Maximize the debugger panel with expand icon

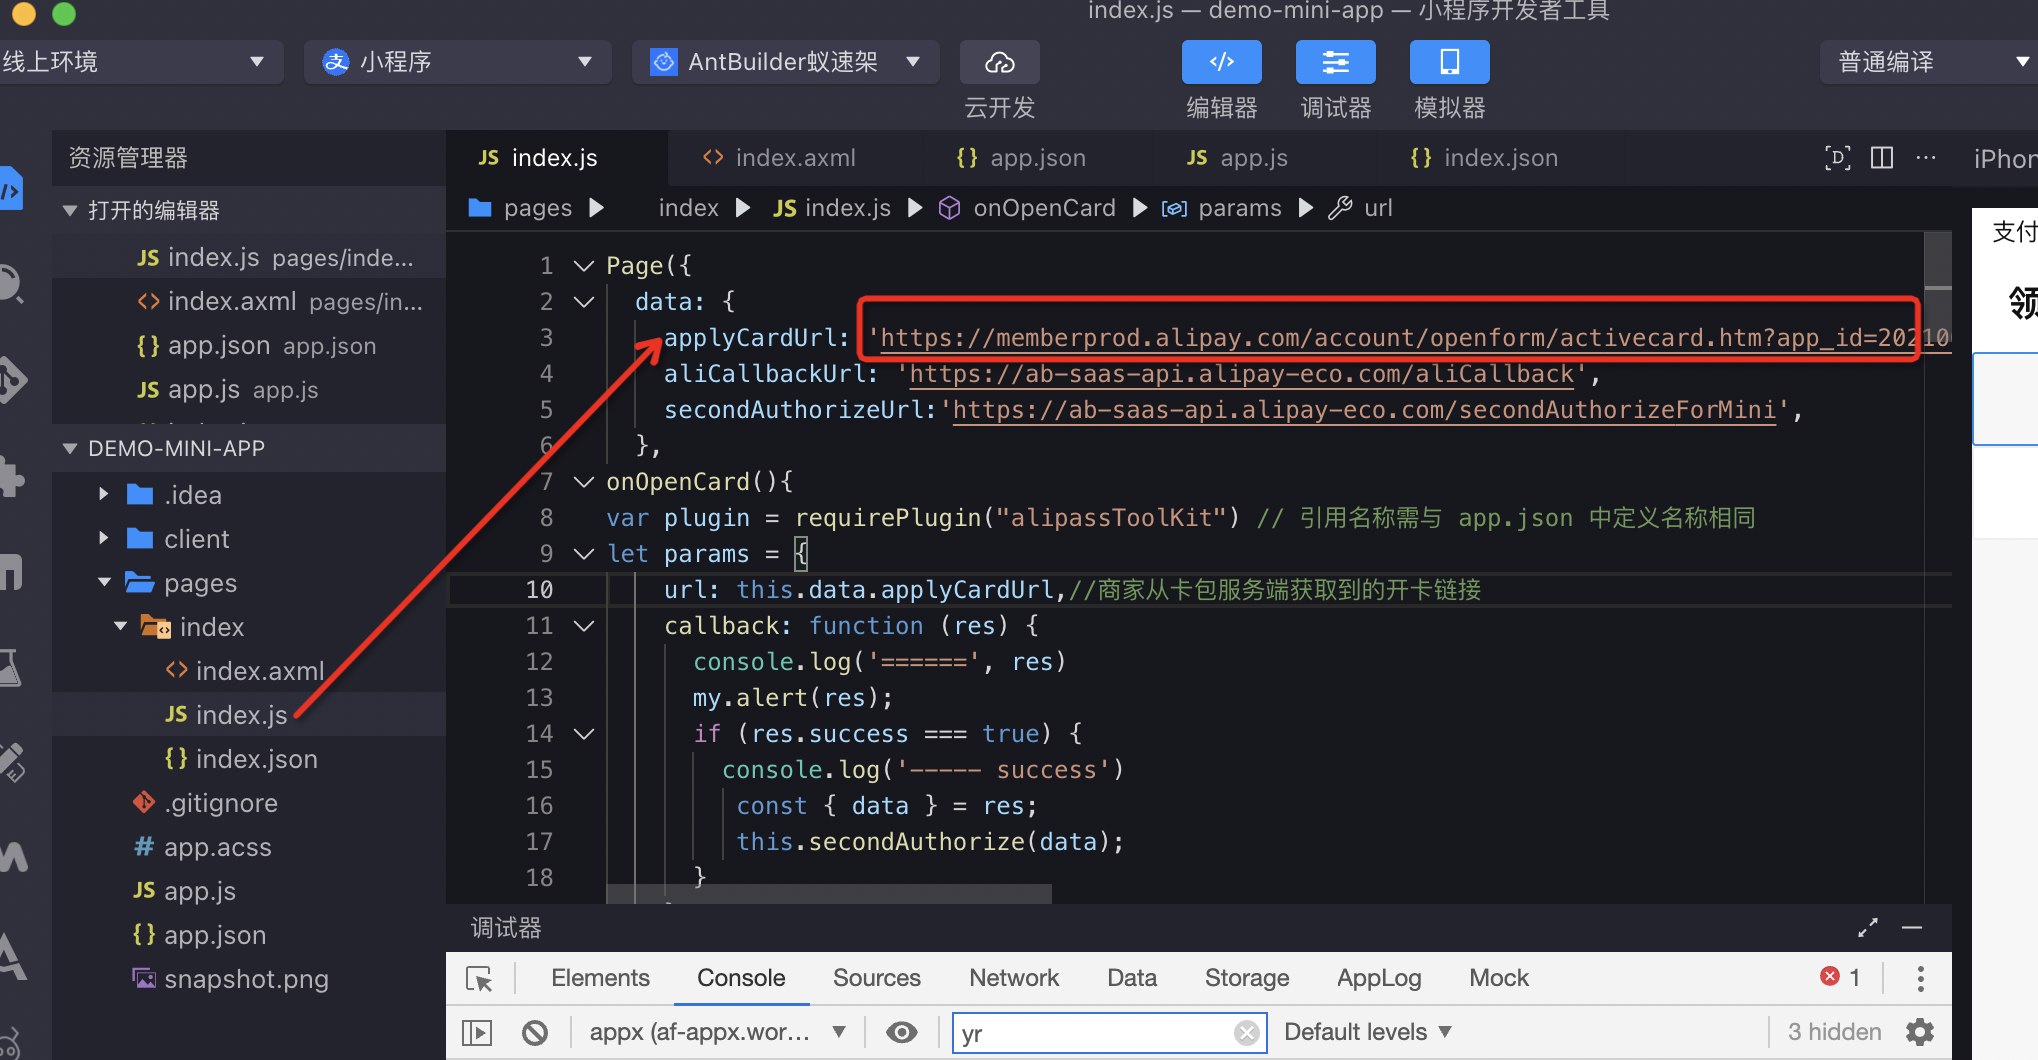click(x=1867, y=928)
